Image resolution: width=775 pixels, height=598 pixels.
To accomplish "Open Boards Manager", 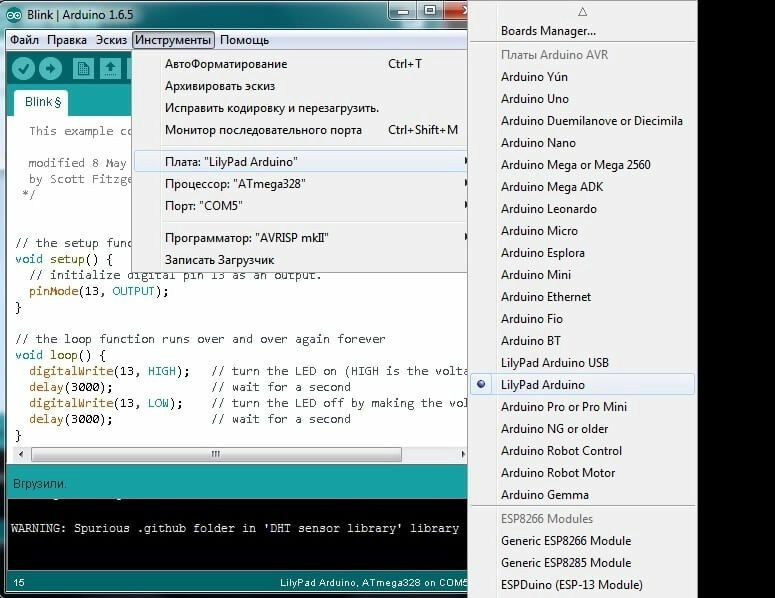I will pyautogui.click(x=583, y=31).
